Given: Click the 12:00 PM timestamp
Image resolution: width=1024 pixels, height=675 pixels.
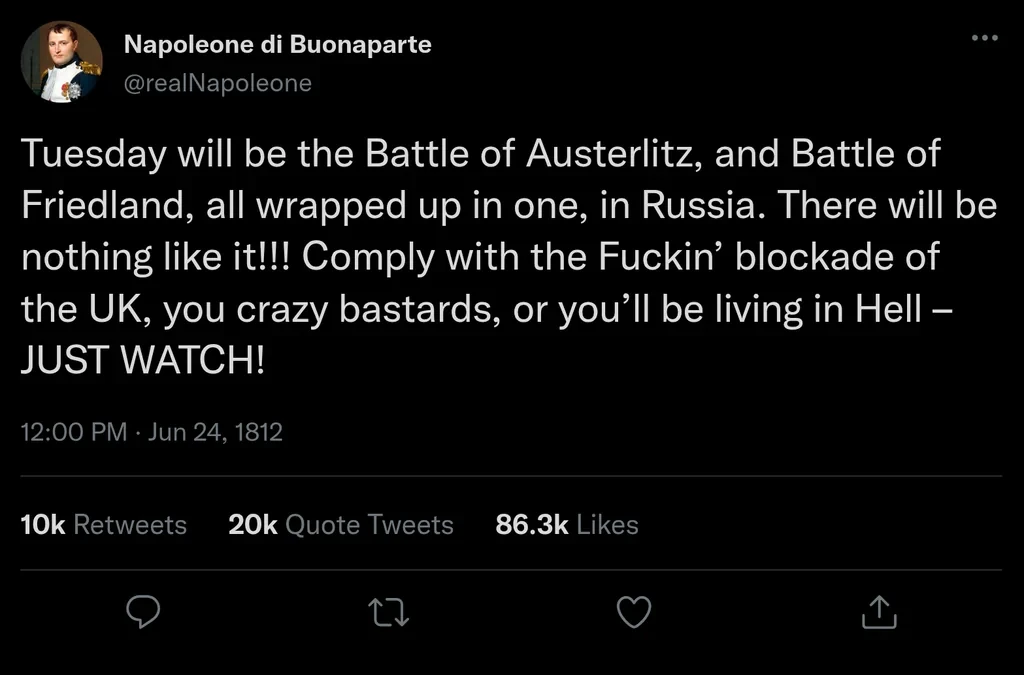Looking at the screenshot, I should 73,433.
